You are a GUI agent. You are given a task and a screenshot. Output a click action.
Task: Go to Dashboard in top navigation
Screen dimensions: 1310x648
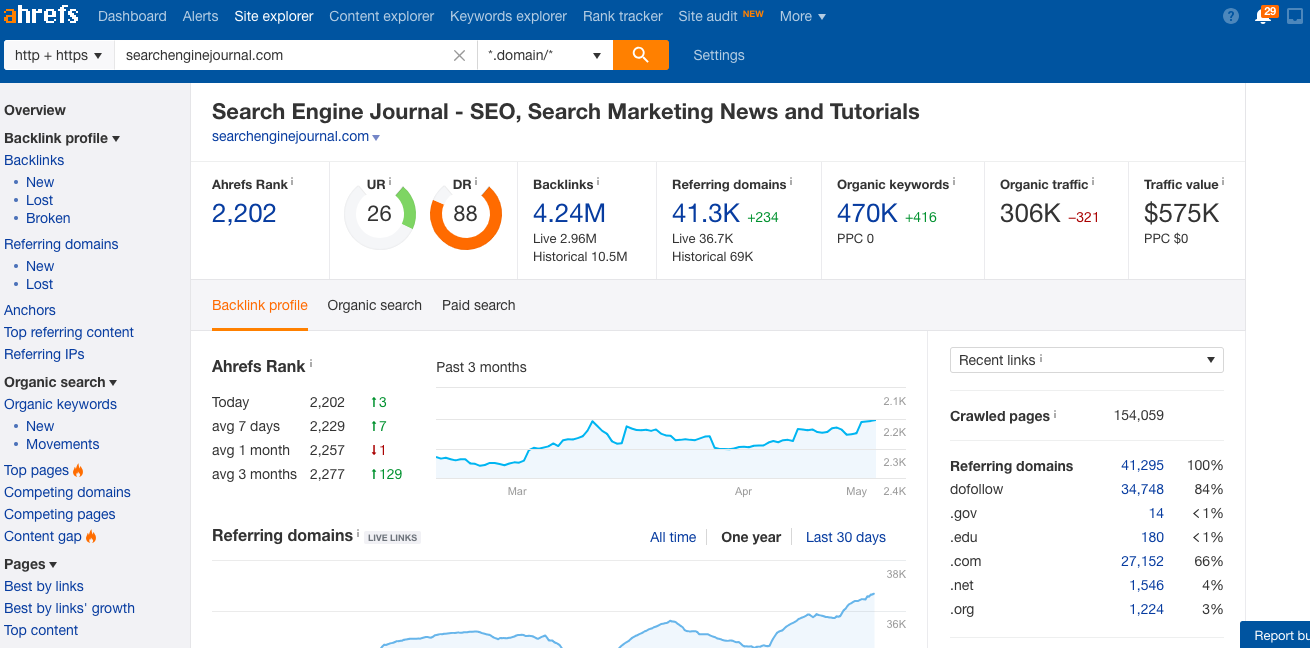132,16
